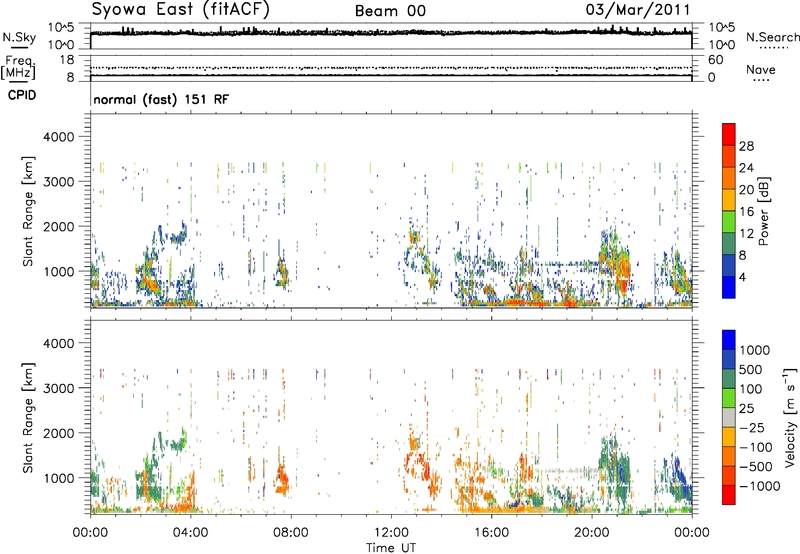Pick the gray near-zero velocity swatch
The width and height of the screenshot is (800, 554).
click(x=729, y=417)
